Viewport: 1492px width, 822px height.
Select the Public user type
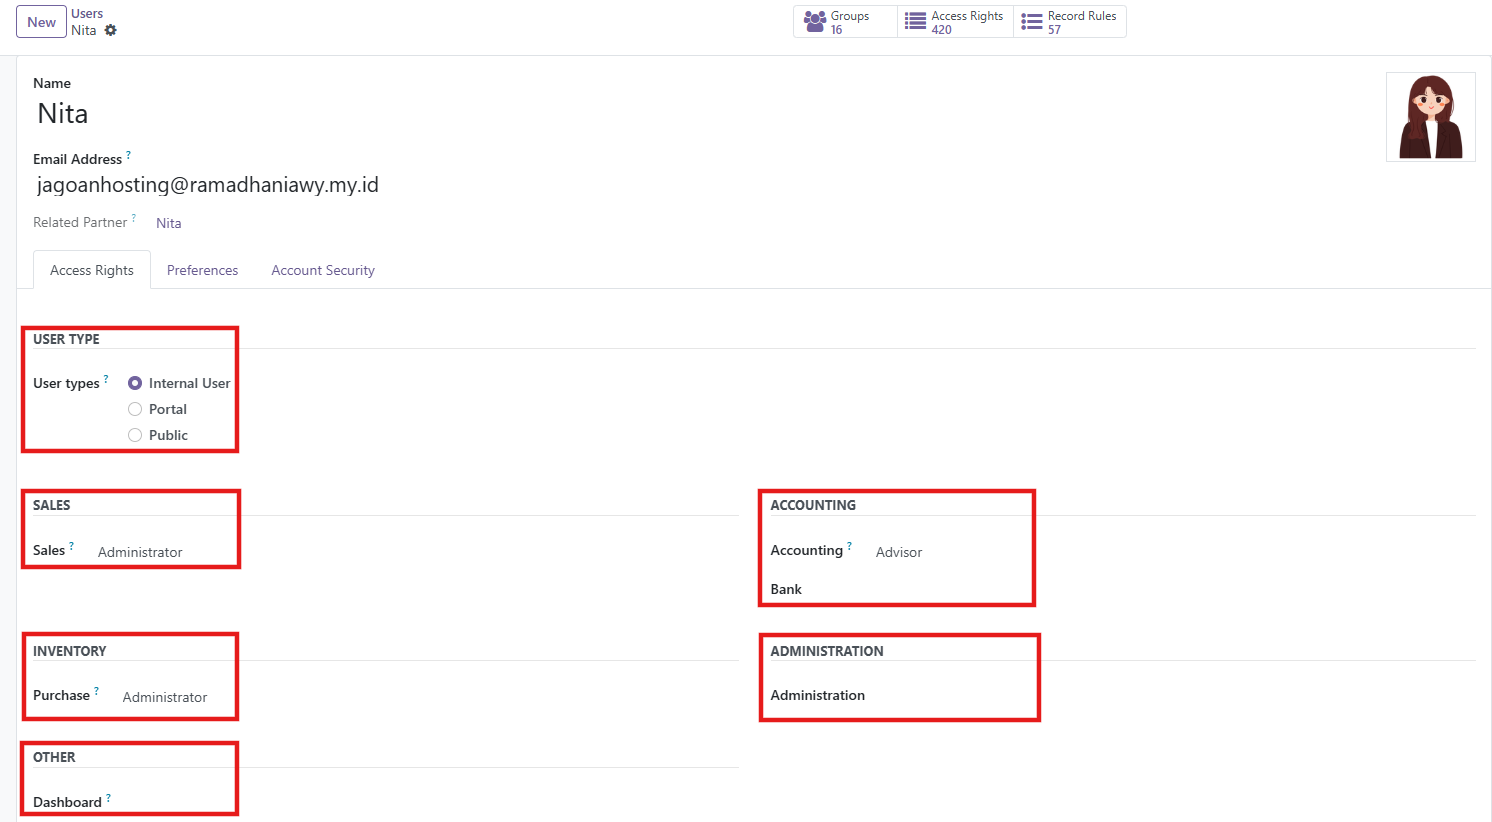[135, 435]
